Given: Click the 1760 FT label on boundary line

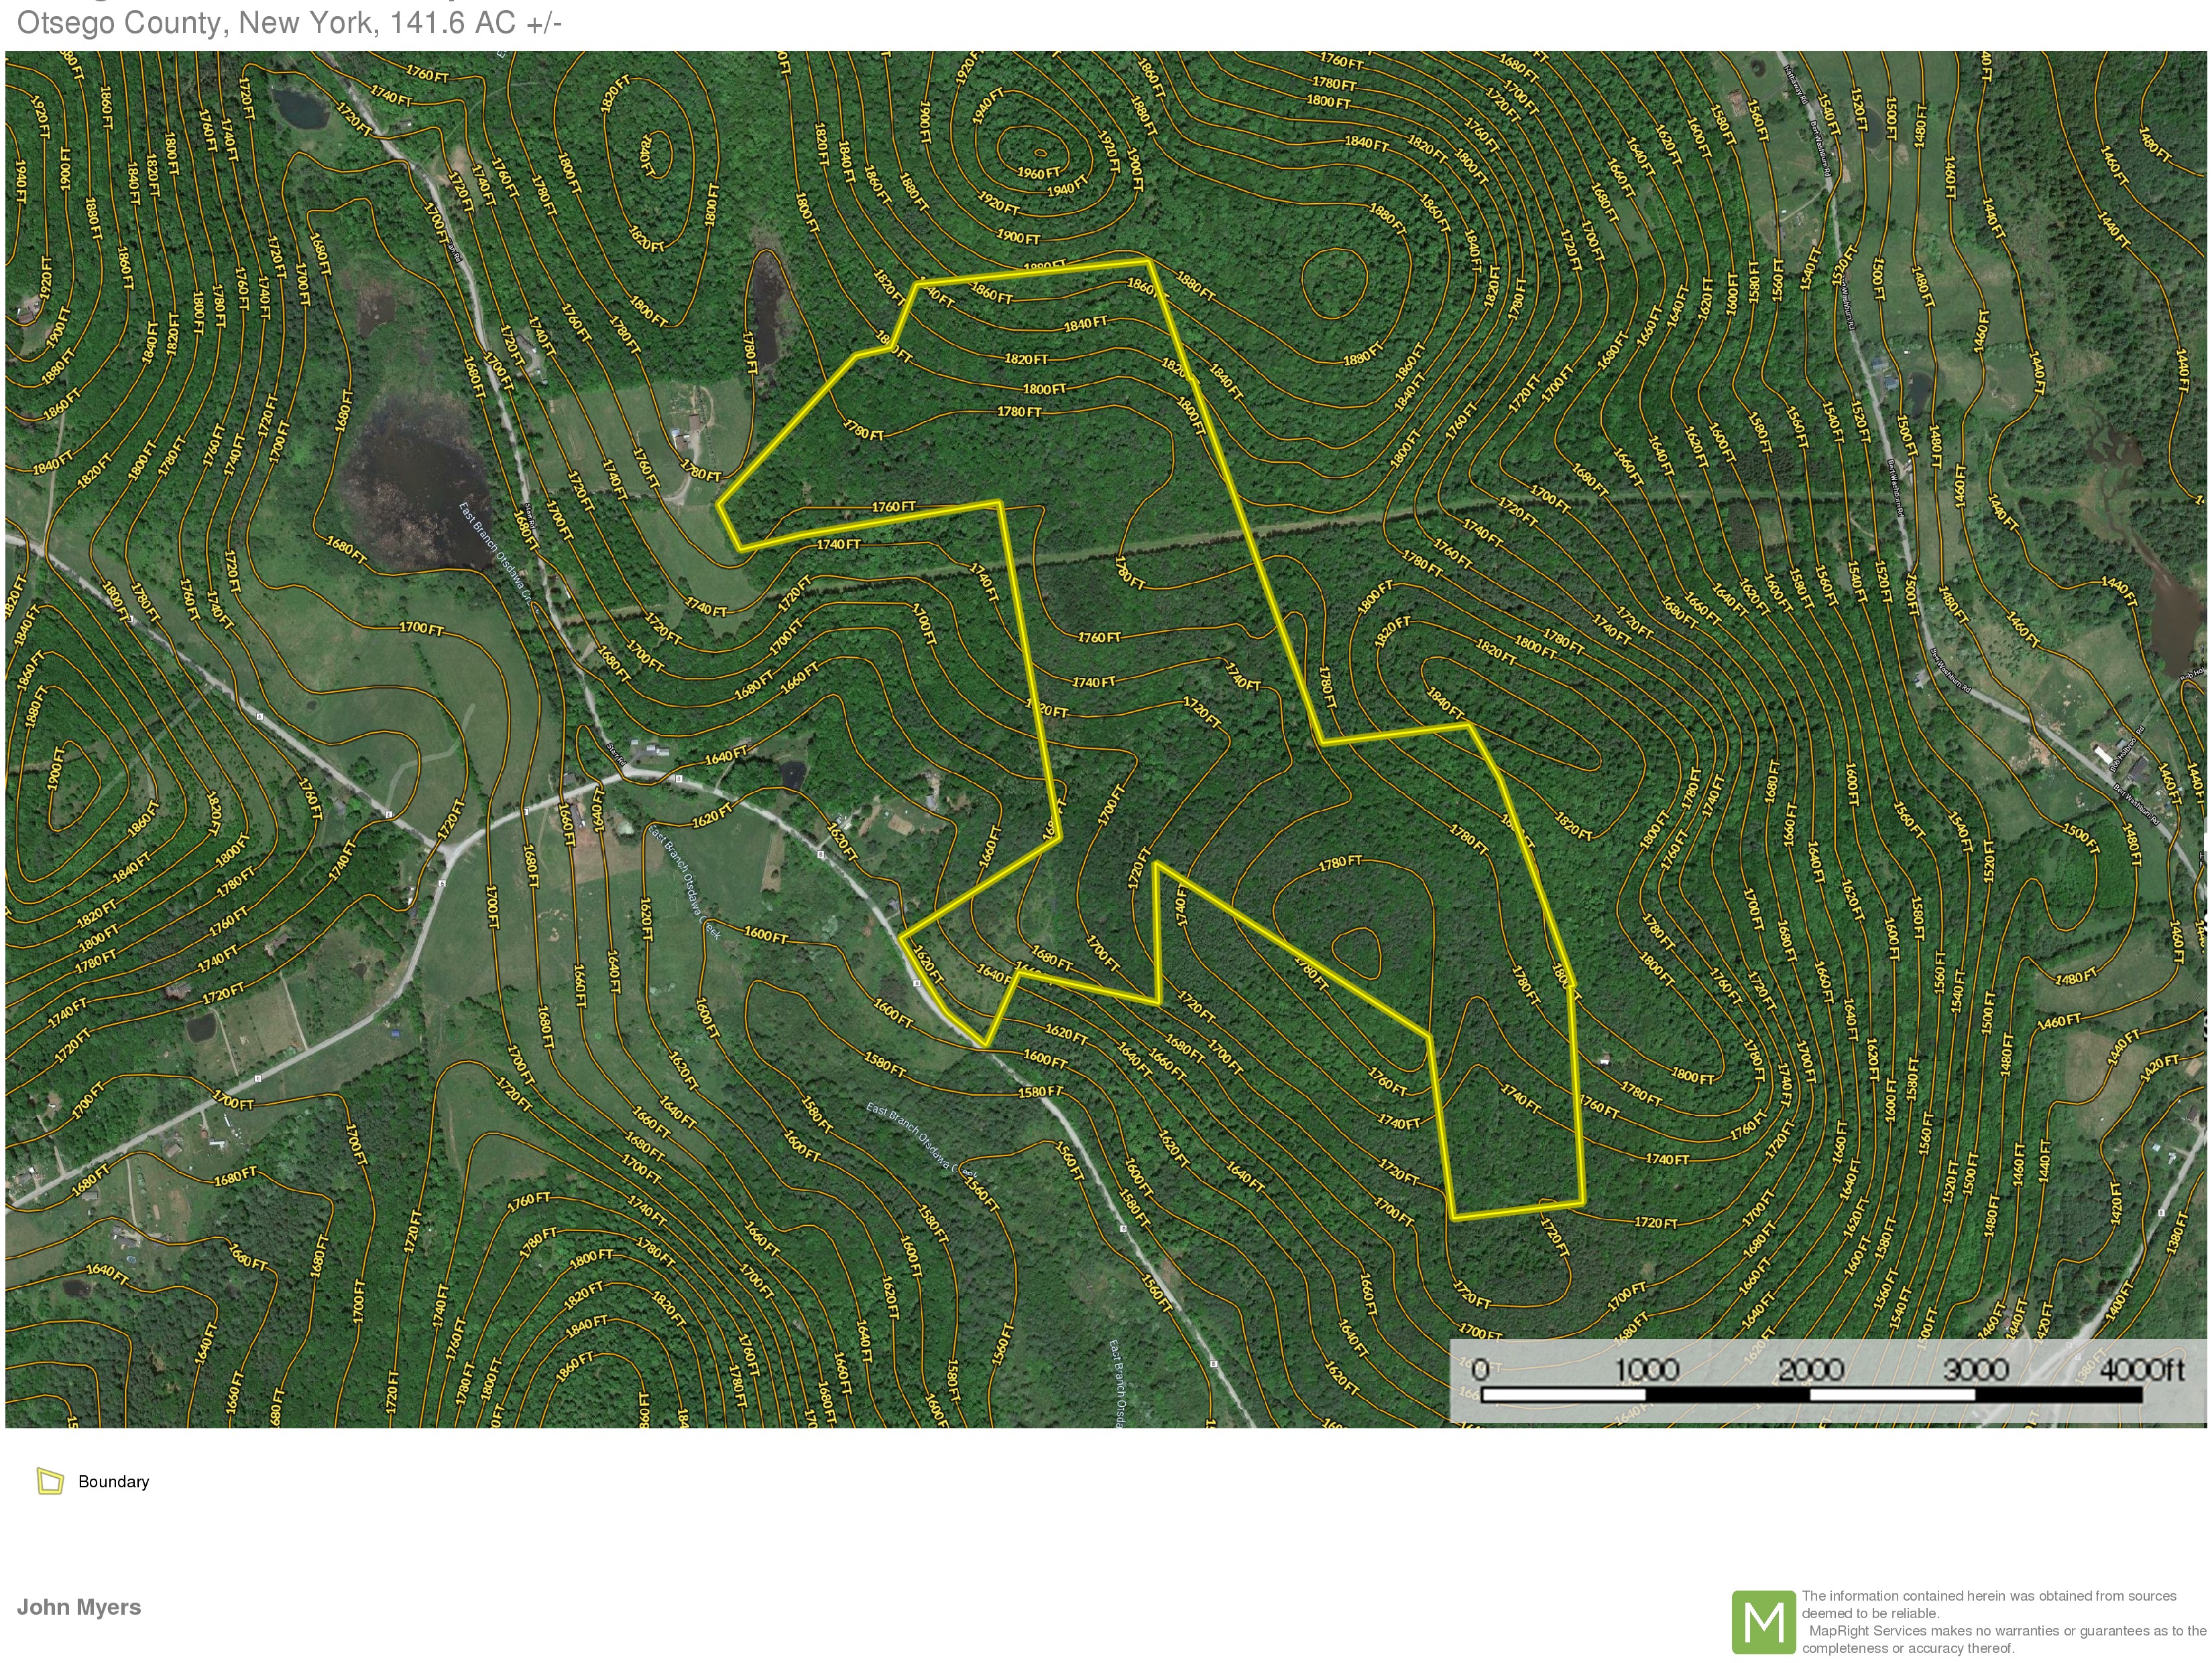Looking at the screenshot, I should (893, 507).
